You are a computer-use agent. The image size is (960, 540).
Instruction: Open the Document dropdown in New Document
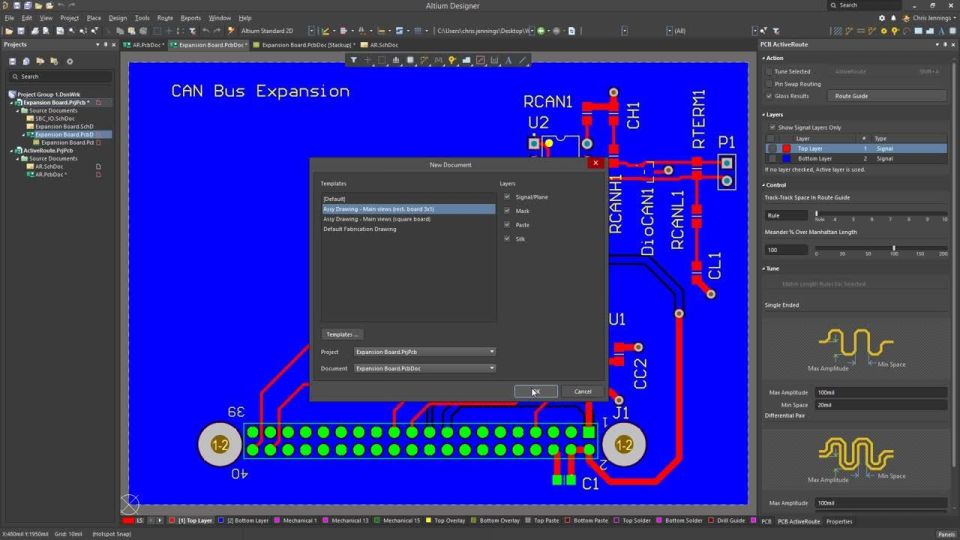coord(425,369)
